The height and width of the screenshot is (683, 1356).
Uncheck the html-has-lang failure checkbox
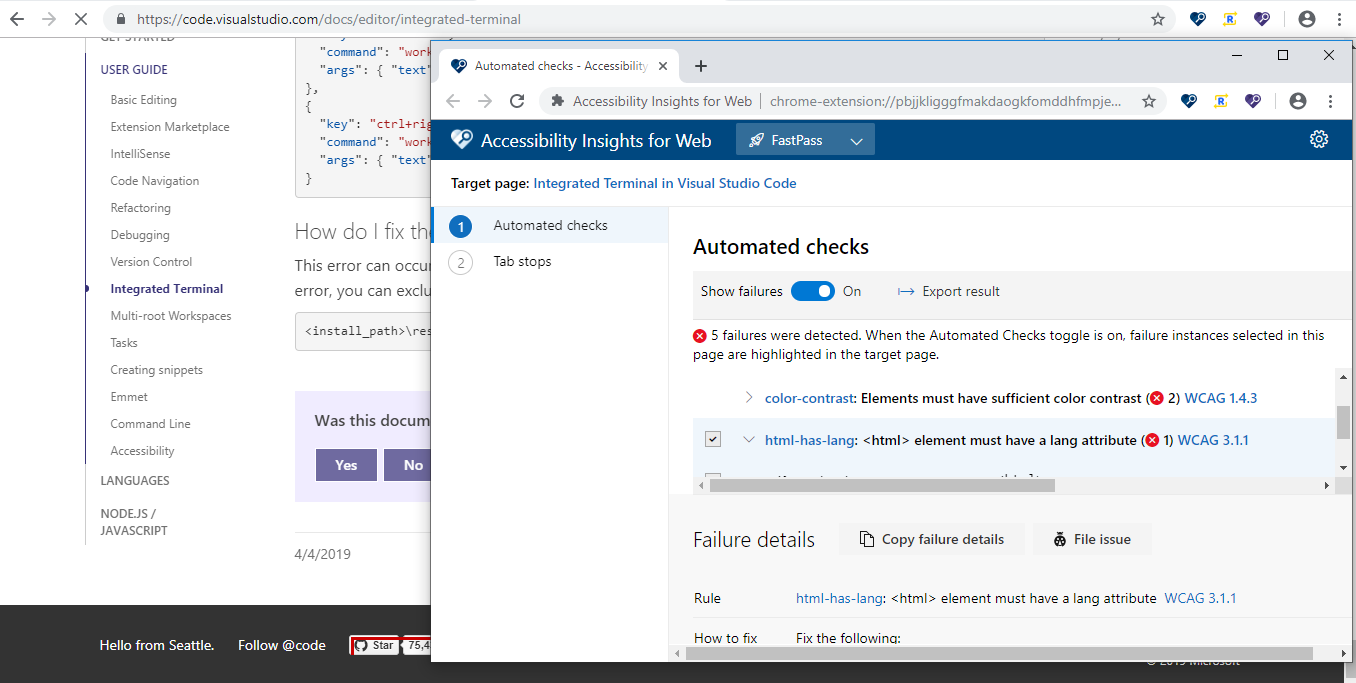(712, 439)
